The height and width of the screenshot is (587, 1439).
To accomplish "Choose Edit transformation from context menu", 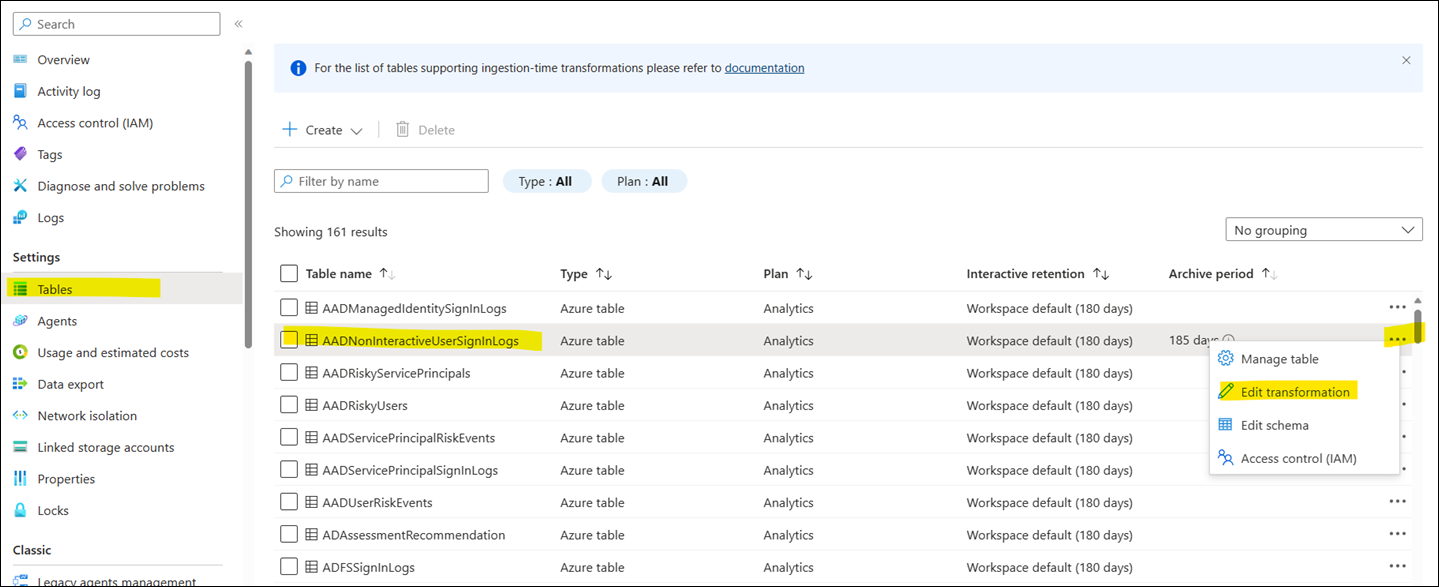I will 1294,392.
